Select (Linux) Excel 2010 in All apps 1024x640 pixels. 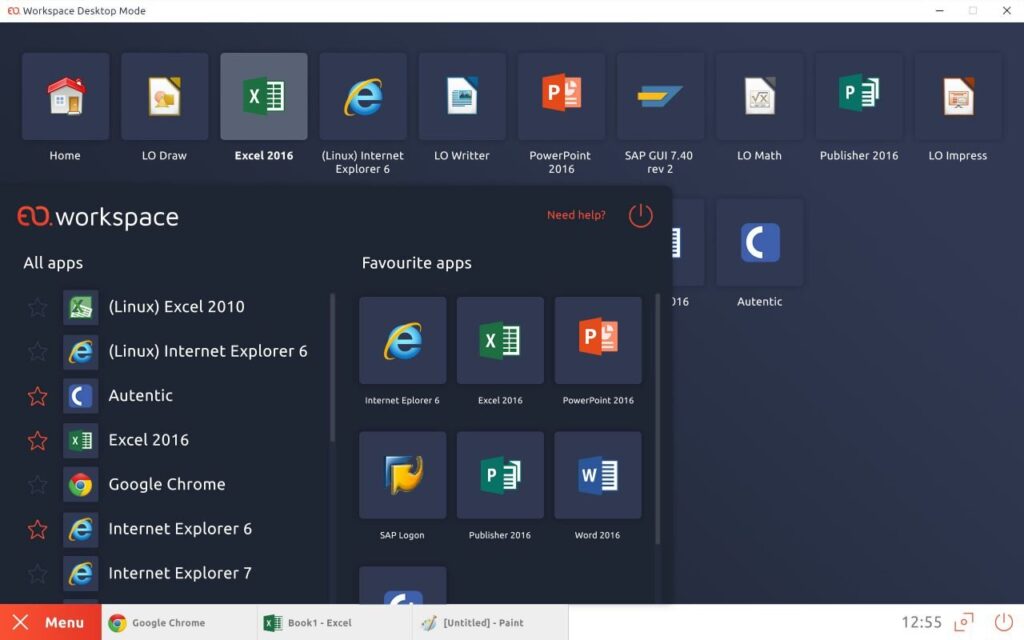click(176, 307)
